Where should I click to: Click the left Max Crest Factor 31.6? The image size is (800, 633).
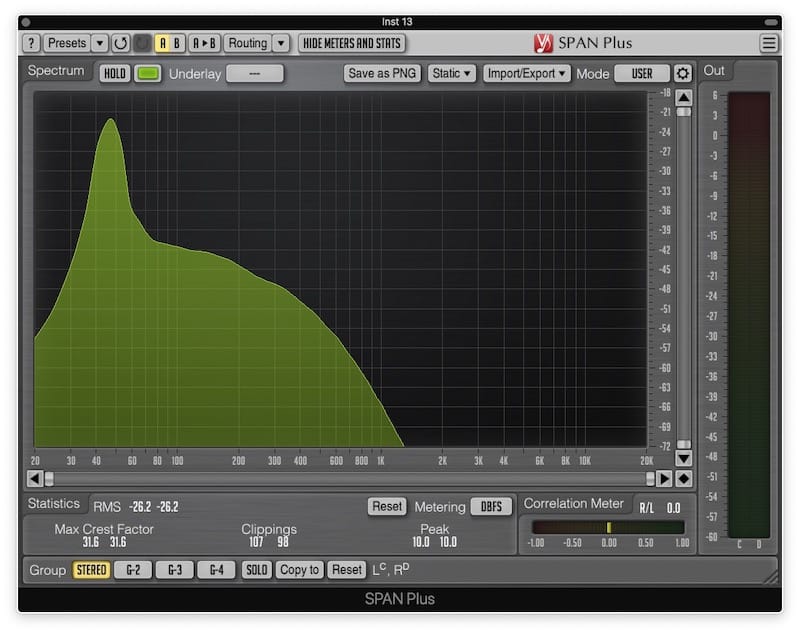[91, 542]
